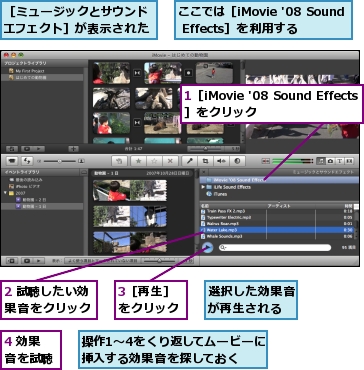The height and width of the screenshot is (370, 364).
Task: Select Train Pass FX 2.mp3
Action: (277, 211)
